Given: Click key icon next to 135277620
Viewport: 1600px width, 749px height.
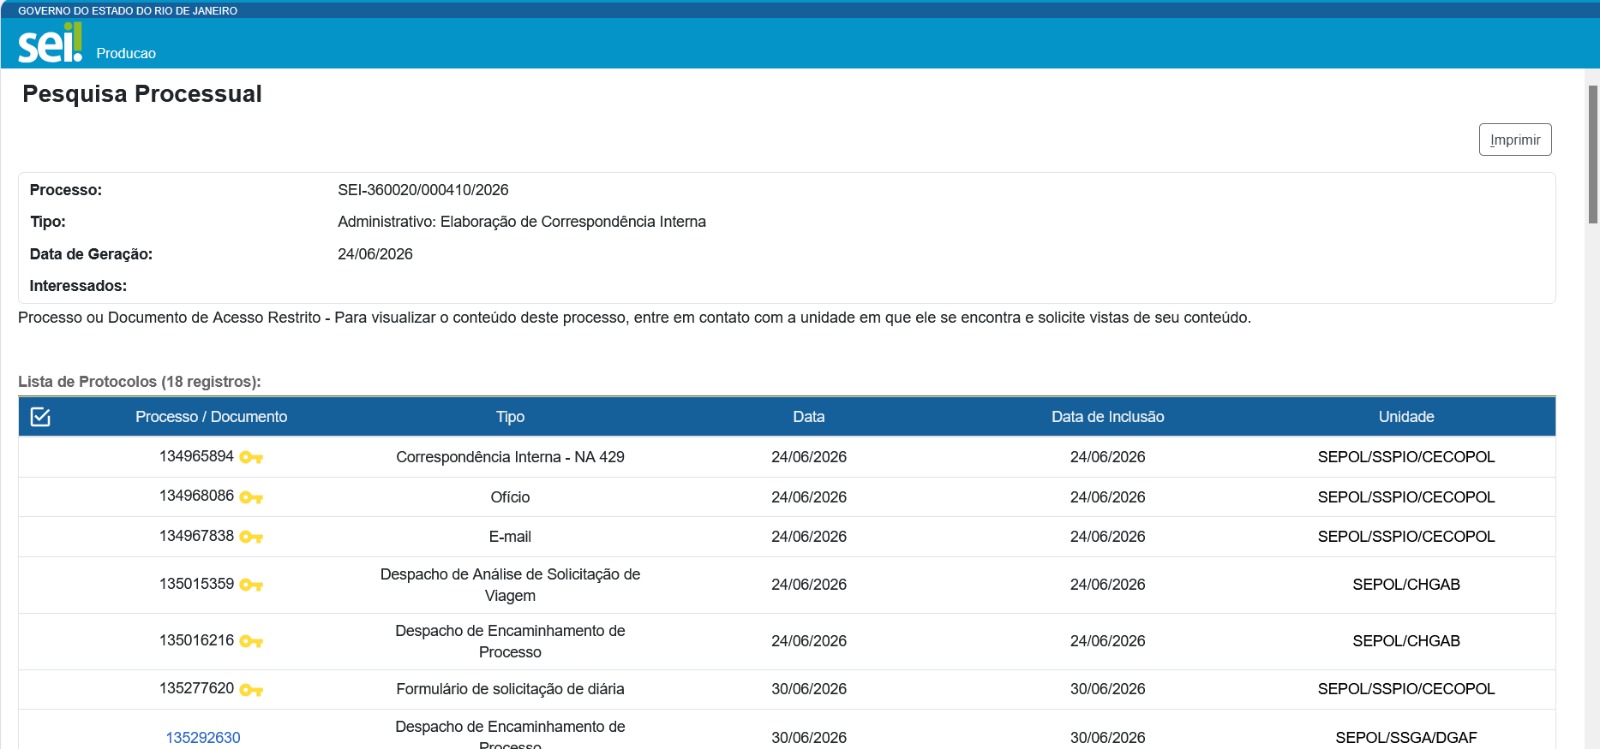Looking at the screenshot, I should coord(251,689).
